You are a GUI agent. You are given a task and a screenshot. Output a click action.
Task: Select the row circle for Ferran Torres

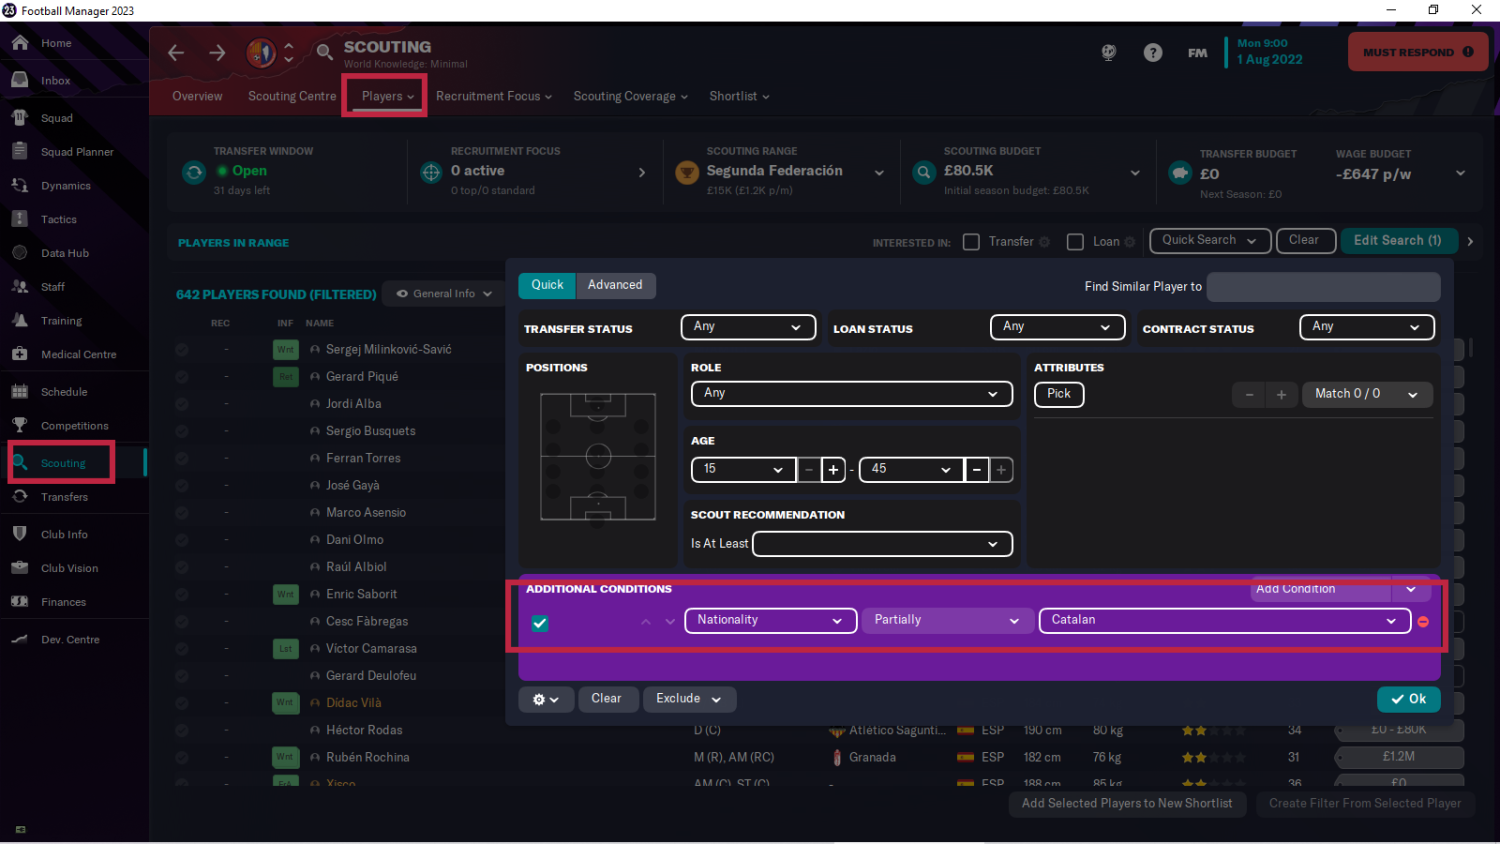(181, 458)
